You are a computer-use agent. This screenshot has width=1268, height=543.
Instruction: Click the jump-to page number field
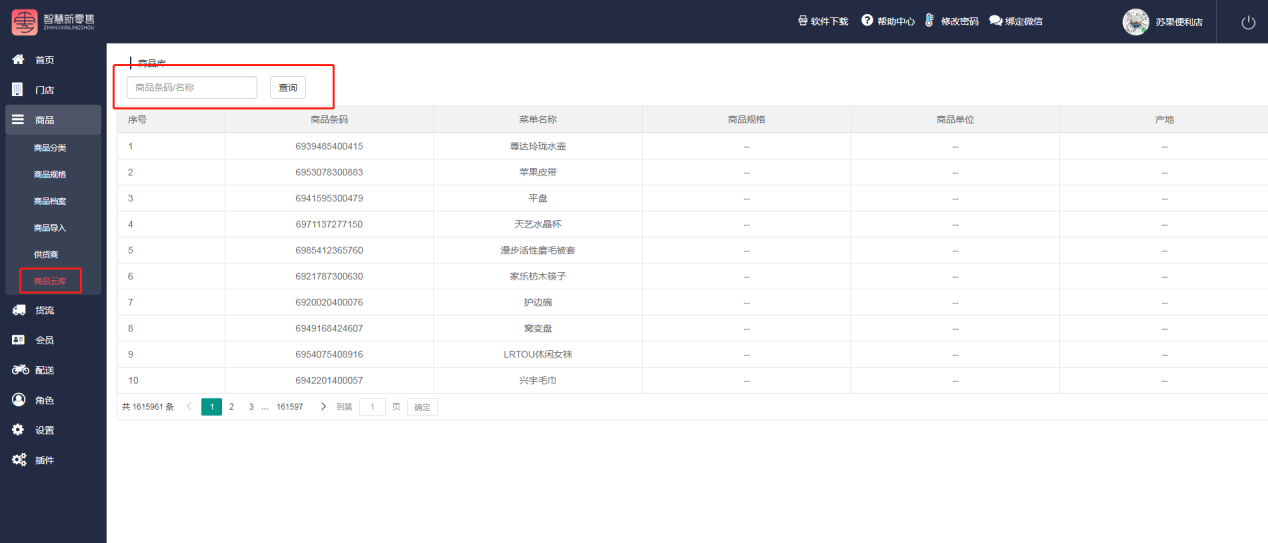(x=372, y=407)
